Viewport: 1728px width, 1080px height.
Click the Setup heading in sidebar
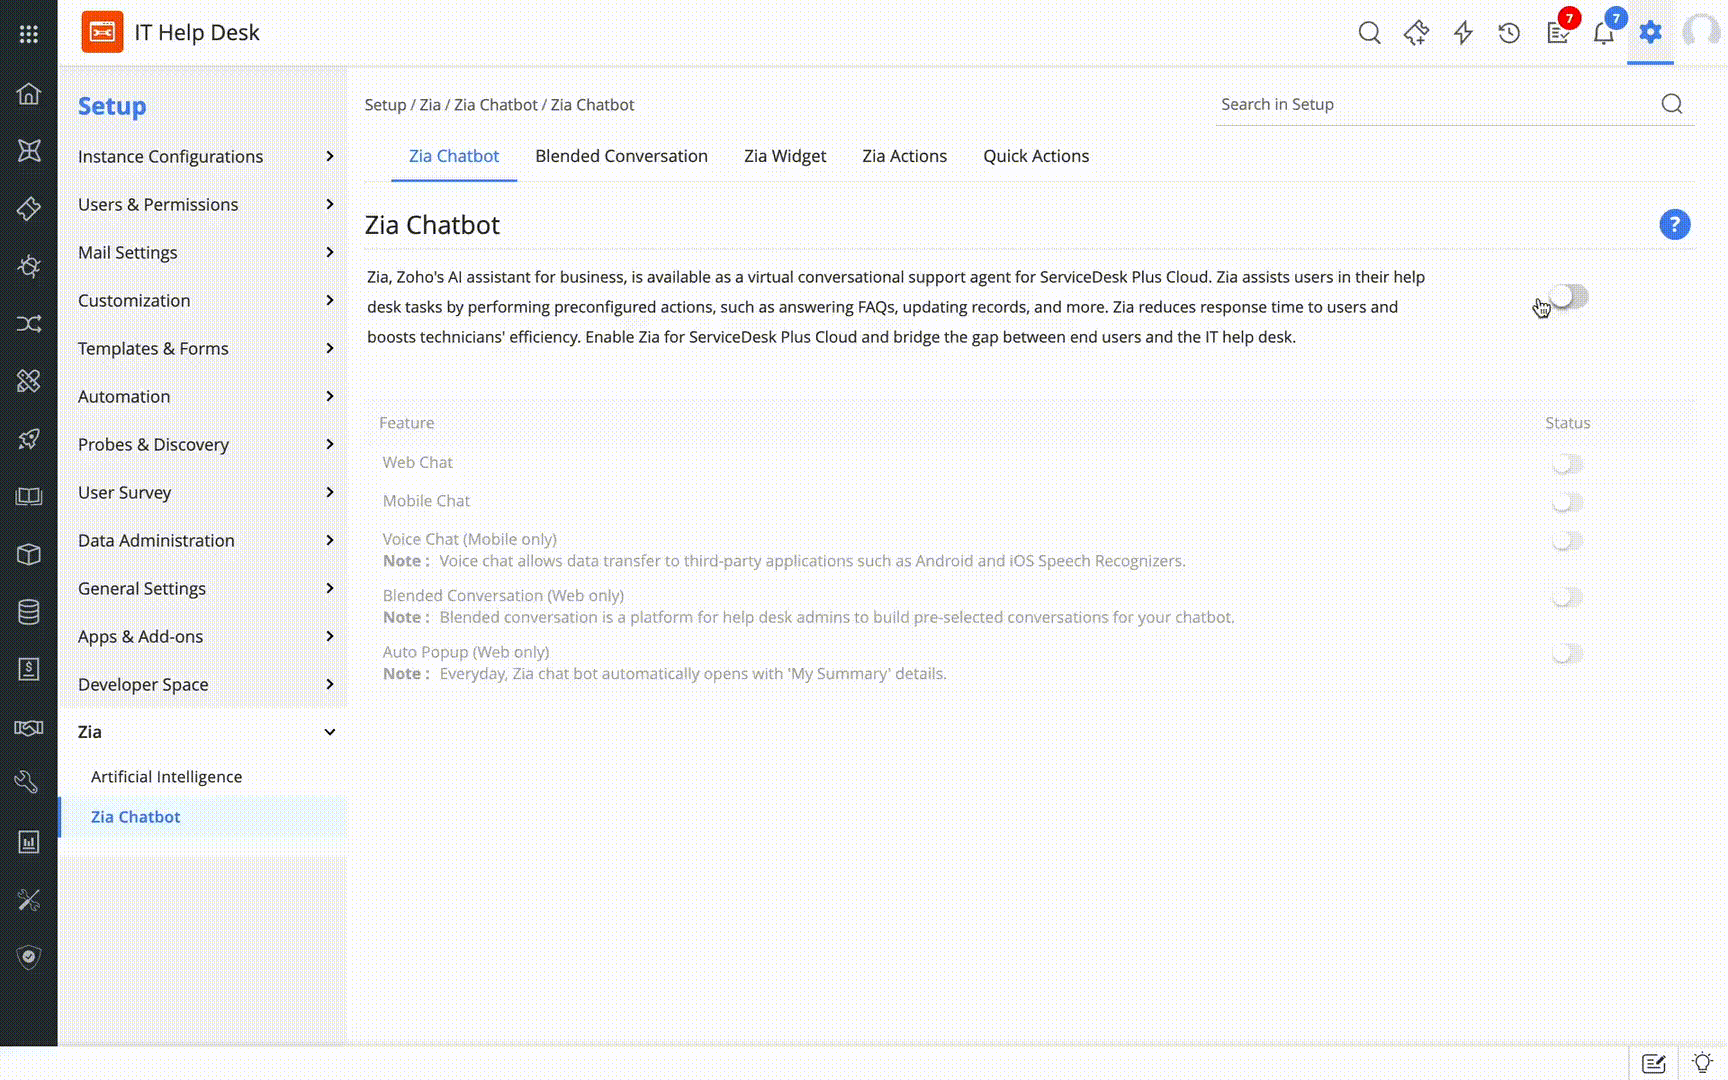[112, 106]
